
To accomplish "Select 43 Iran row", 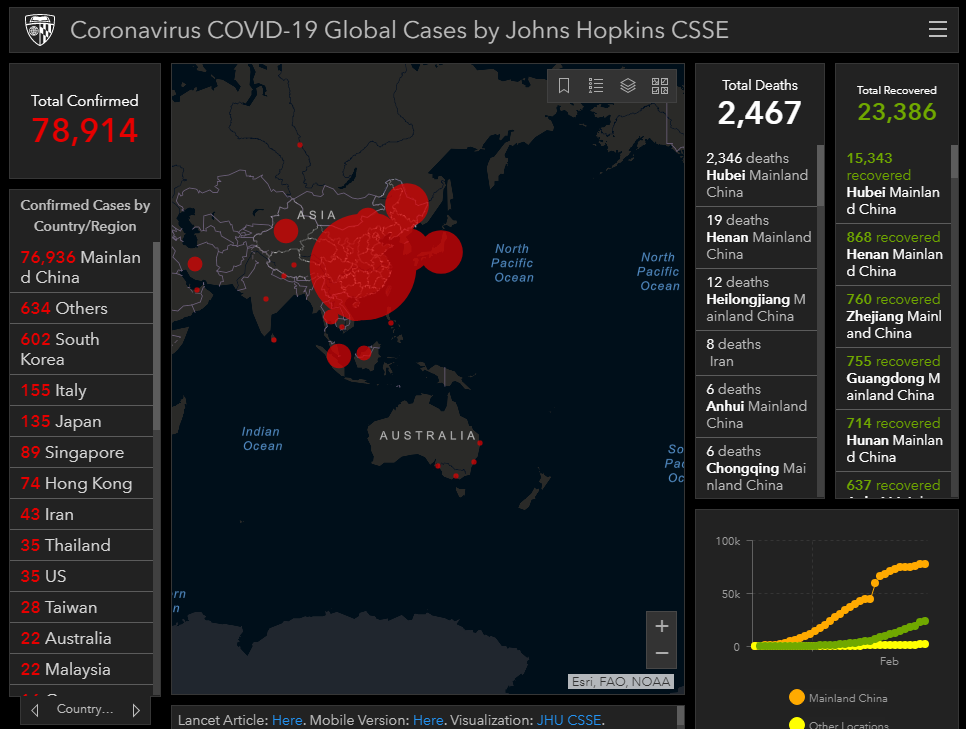I will (81, 514).
